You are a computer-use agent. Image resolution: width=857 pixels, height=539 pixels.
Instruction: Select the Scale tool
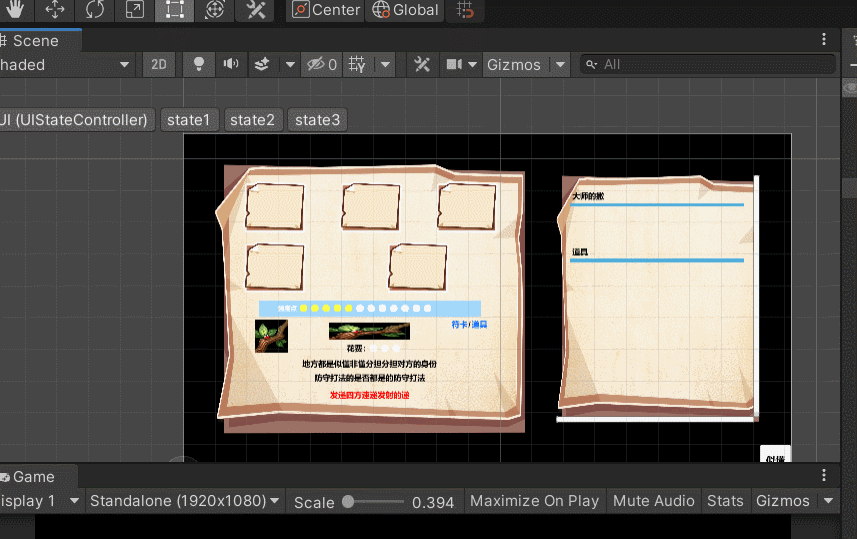point(134,9)
